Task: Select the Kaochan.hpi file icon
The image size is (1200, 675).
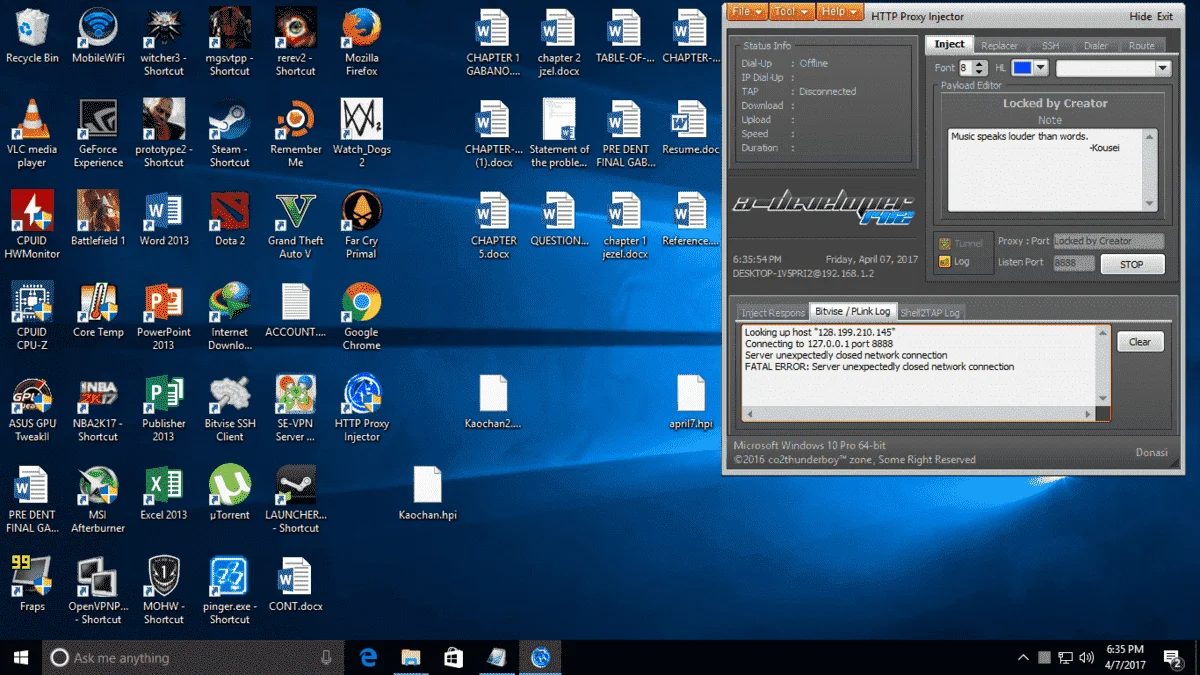Action: point(427,493)
